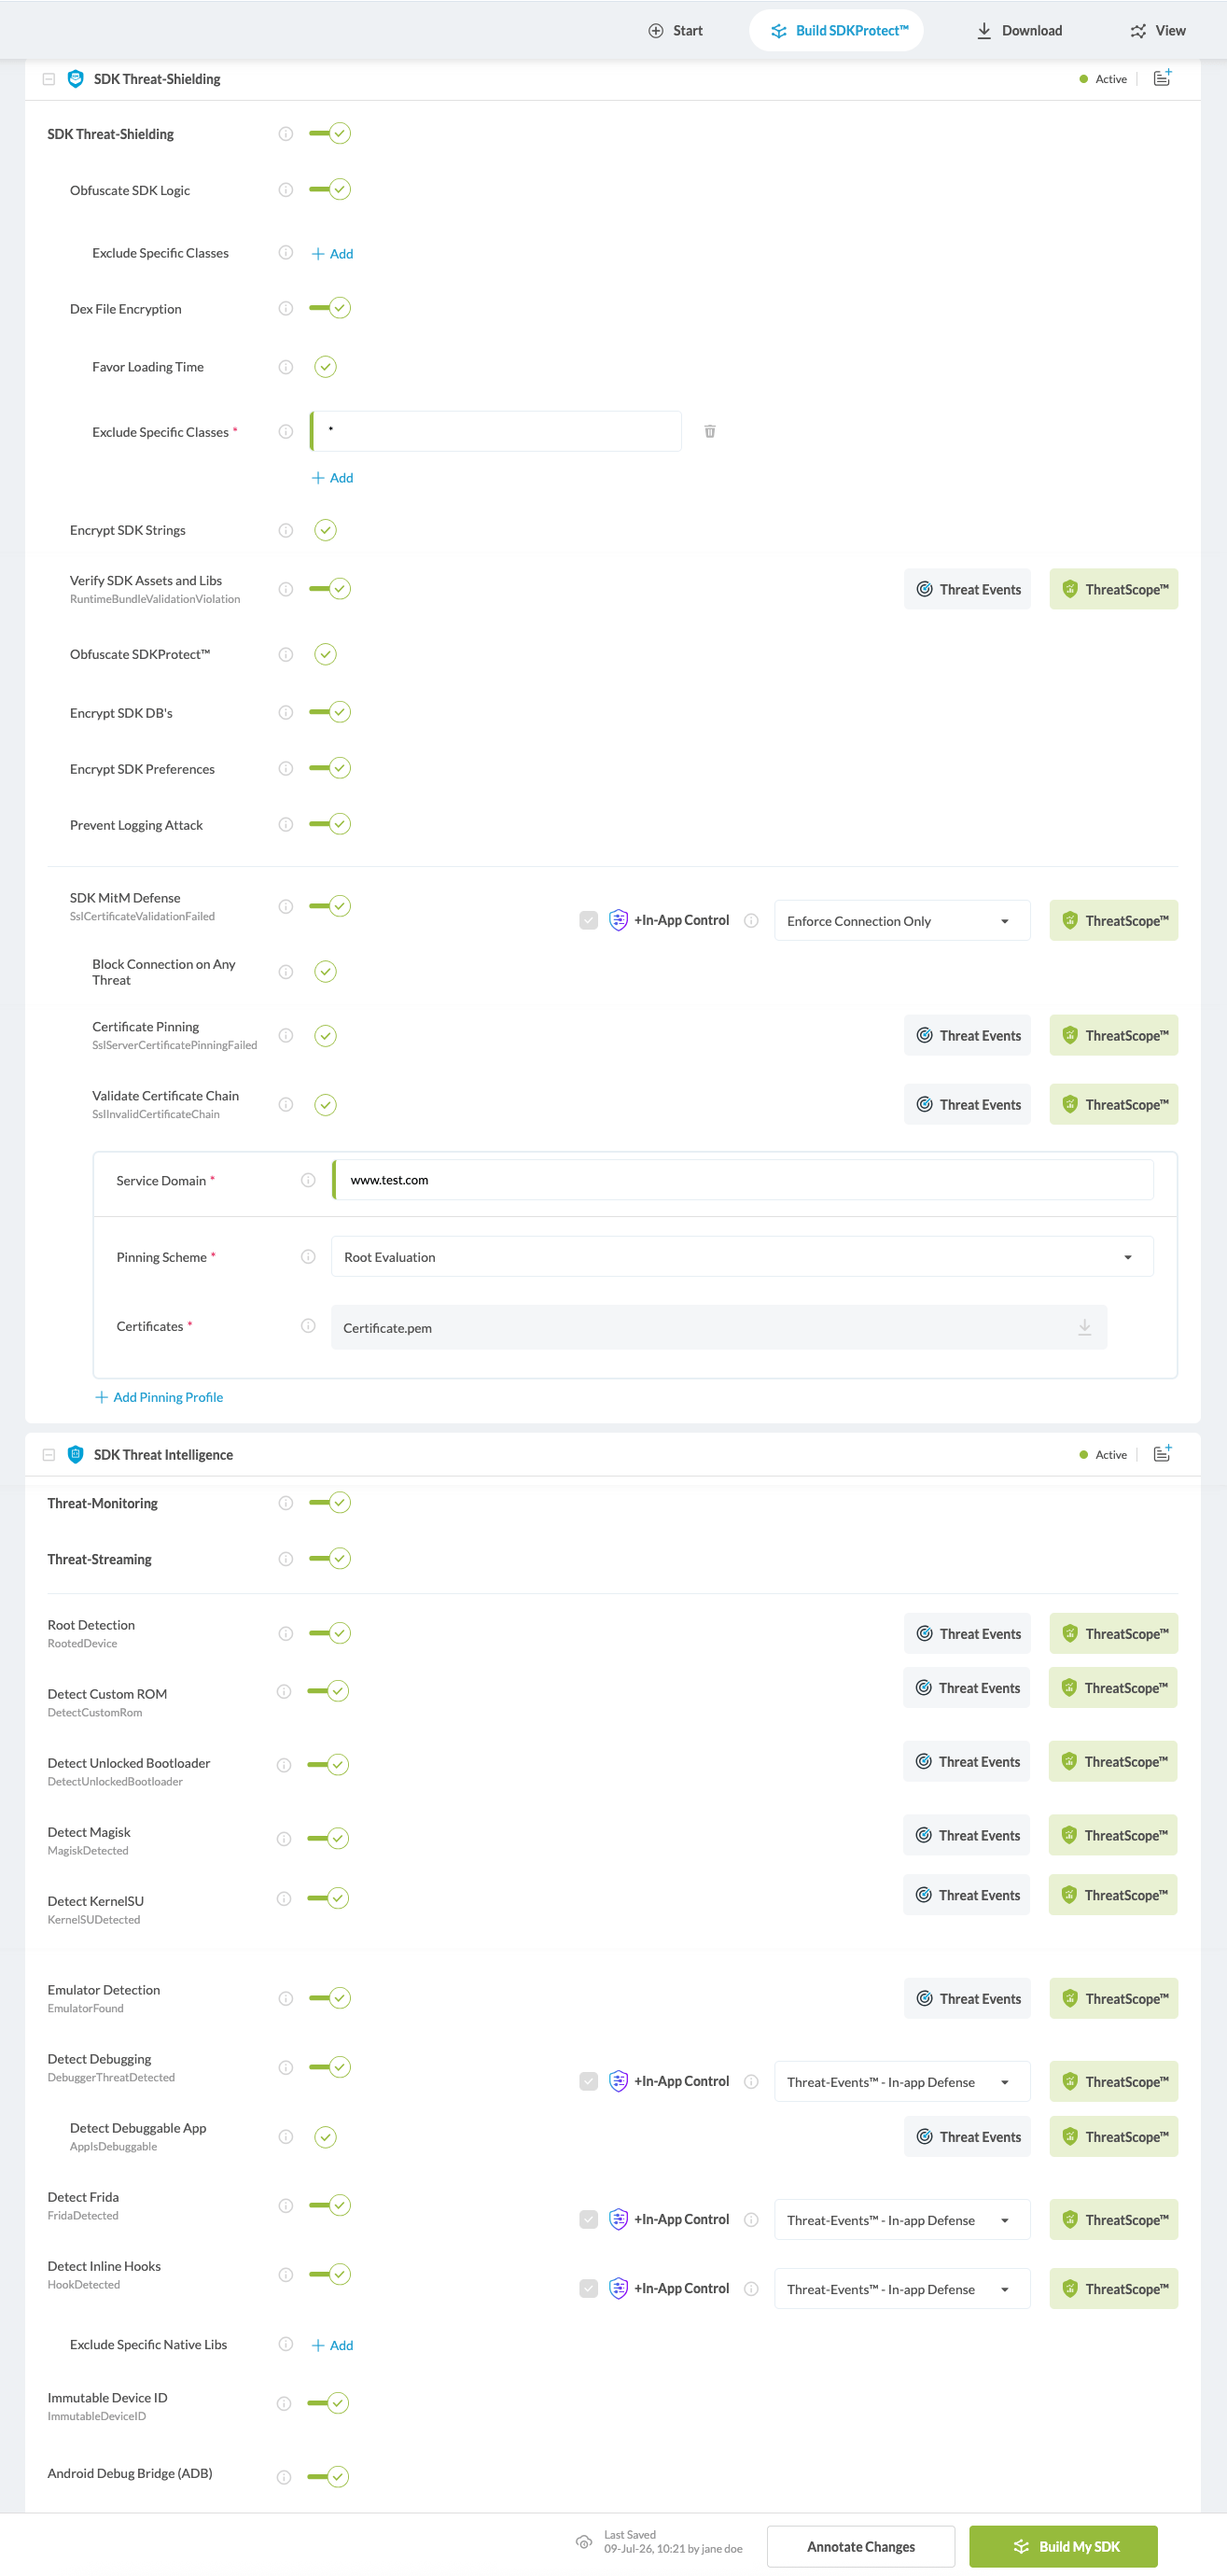Toggle Block Connection on Any Threat check
The image size is (1227, 2576).
[325, 971]
